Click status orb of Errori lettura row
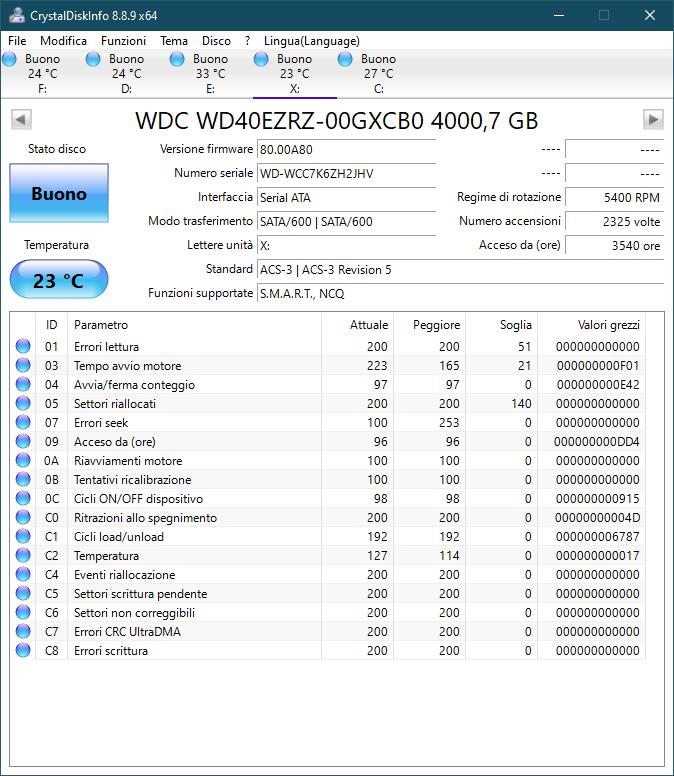674x776 pixels. click(23, 346)
